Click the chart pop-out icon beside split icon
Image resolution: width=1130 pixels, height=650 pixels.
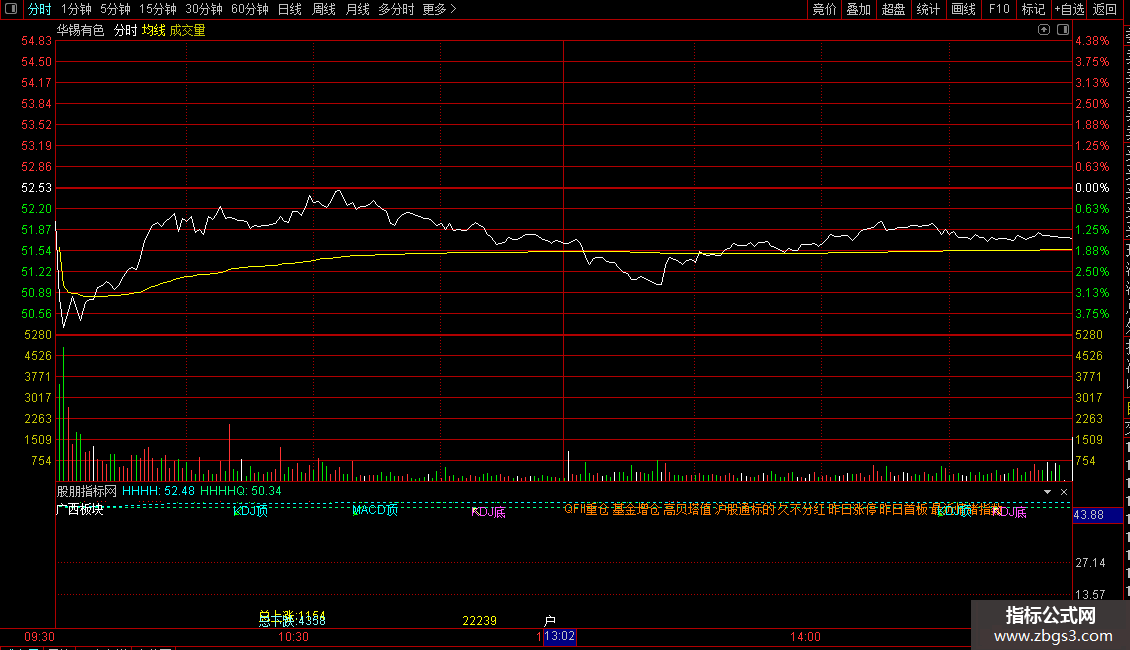click(1044, 30)
